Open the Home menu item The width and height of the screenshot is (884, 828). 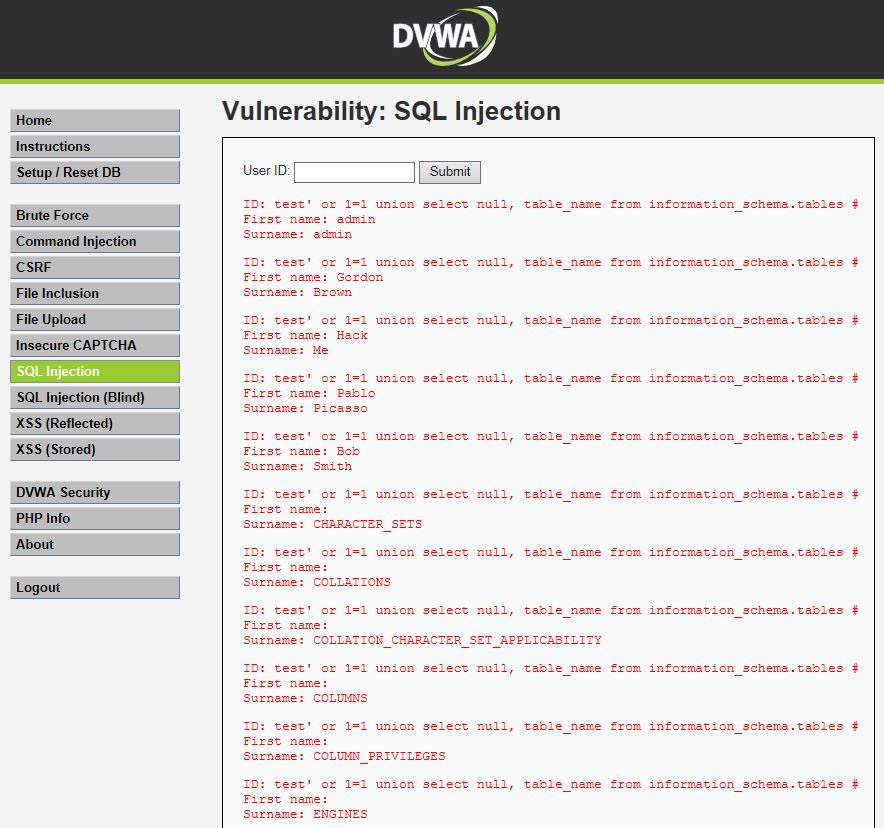coord(95,121)
